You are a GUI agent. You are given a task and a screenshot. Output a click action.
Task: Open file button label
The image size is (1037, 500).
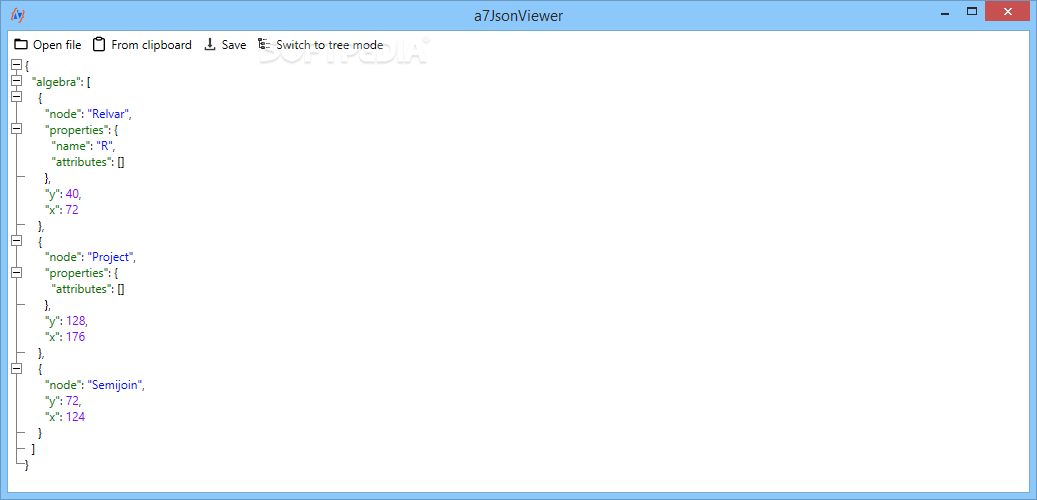57,45
